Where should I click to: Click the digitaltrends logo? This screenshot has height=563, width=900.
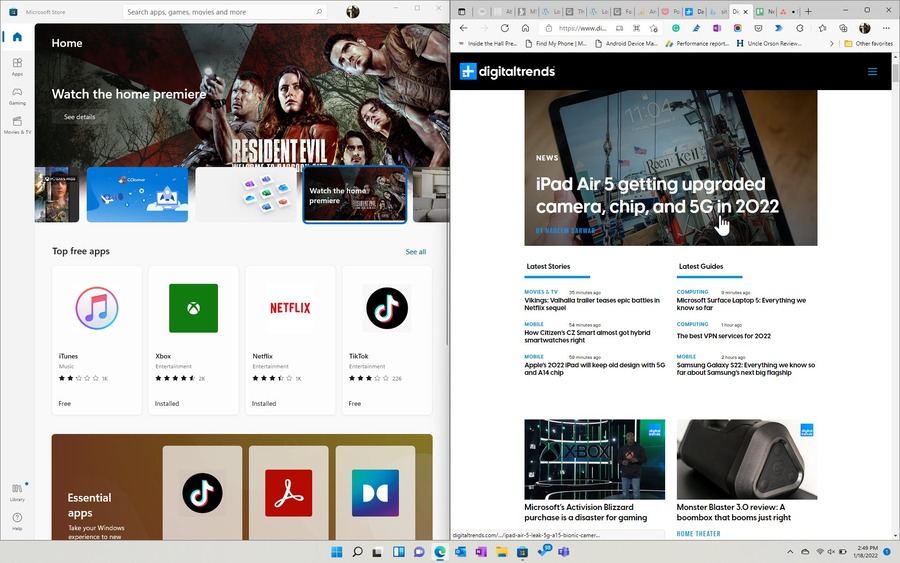[507, 71]
